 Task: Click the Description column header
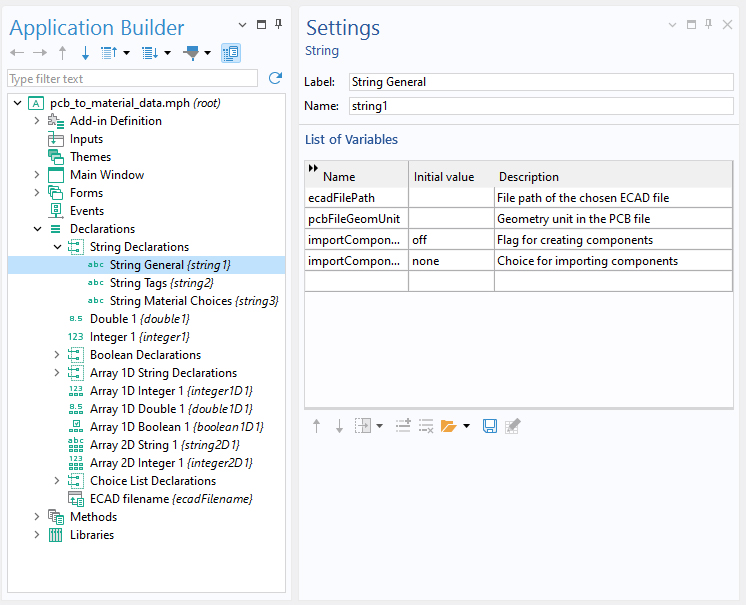point(529,177)
